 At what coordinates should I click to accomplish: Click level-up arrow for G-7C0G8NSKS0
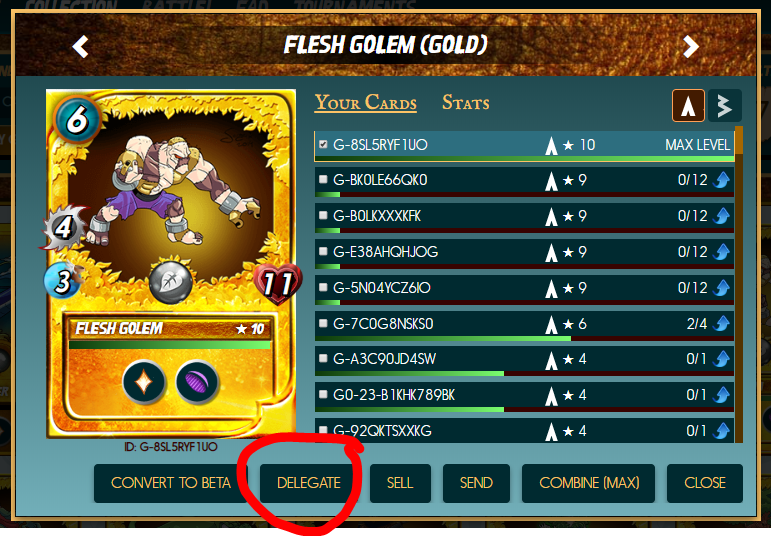(721, 324)
